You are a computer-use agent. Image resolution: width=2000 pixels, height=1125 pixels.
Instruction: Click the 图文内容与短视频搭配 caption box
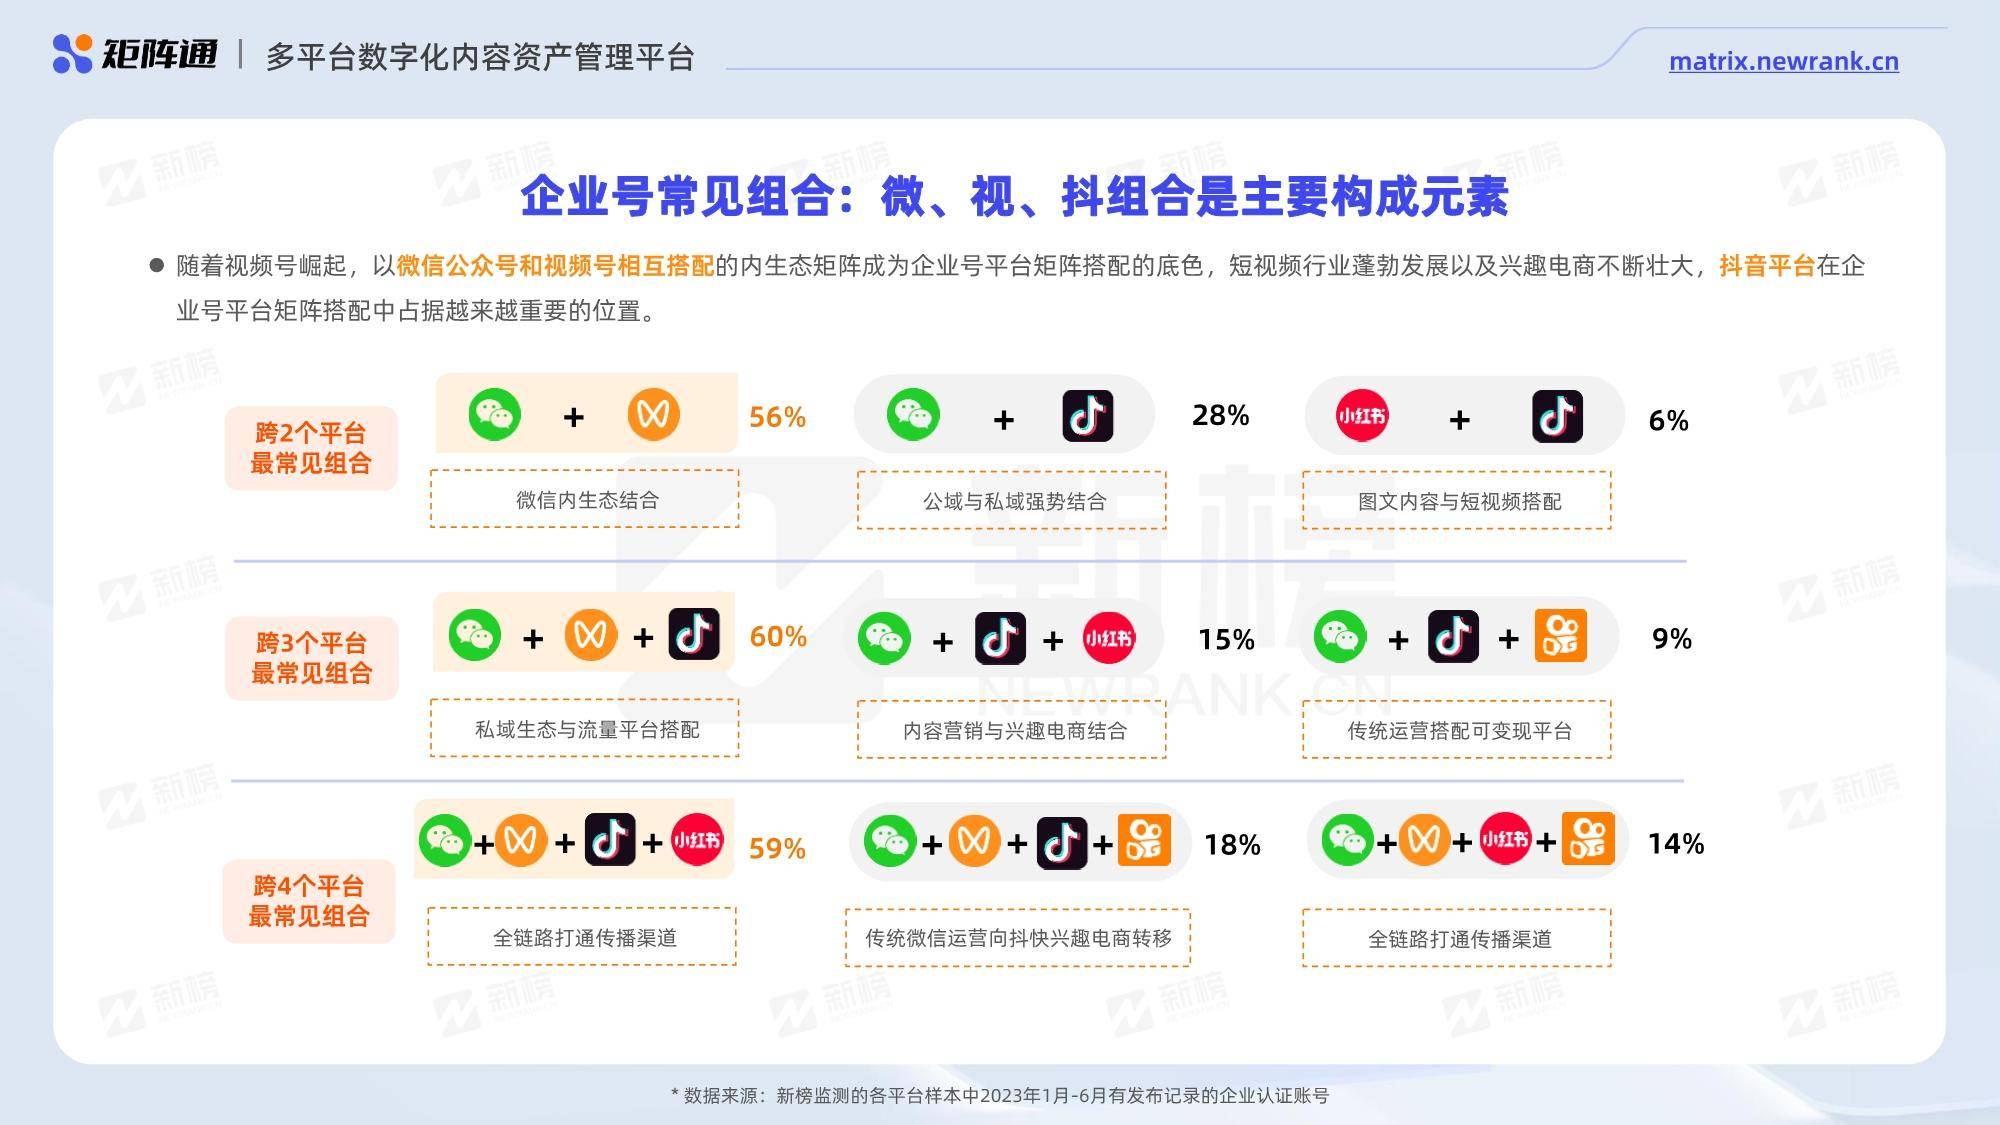point(1457,500)
